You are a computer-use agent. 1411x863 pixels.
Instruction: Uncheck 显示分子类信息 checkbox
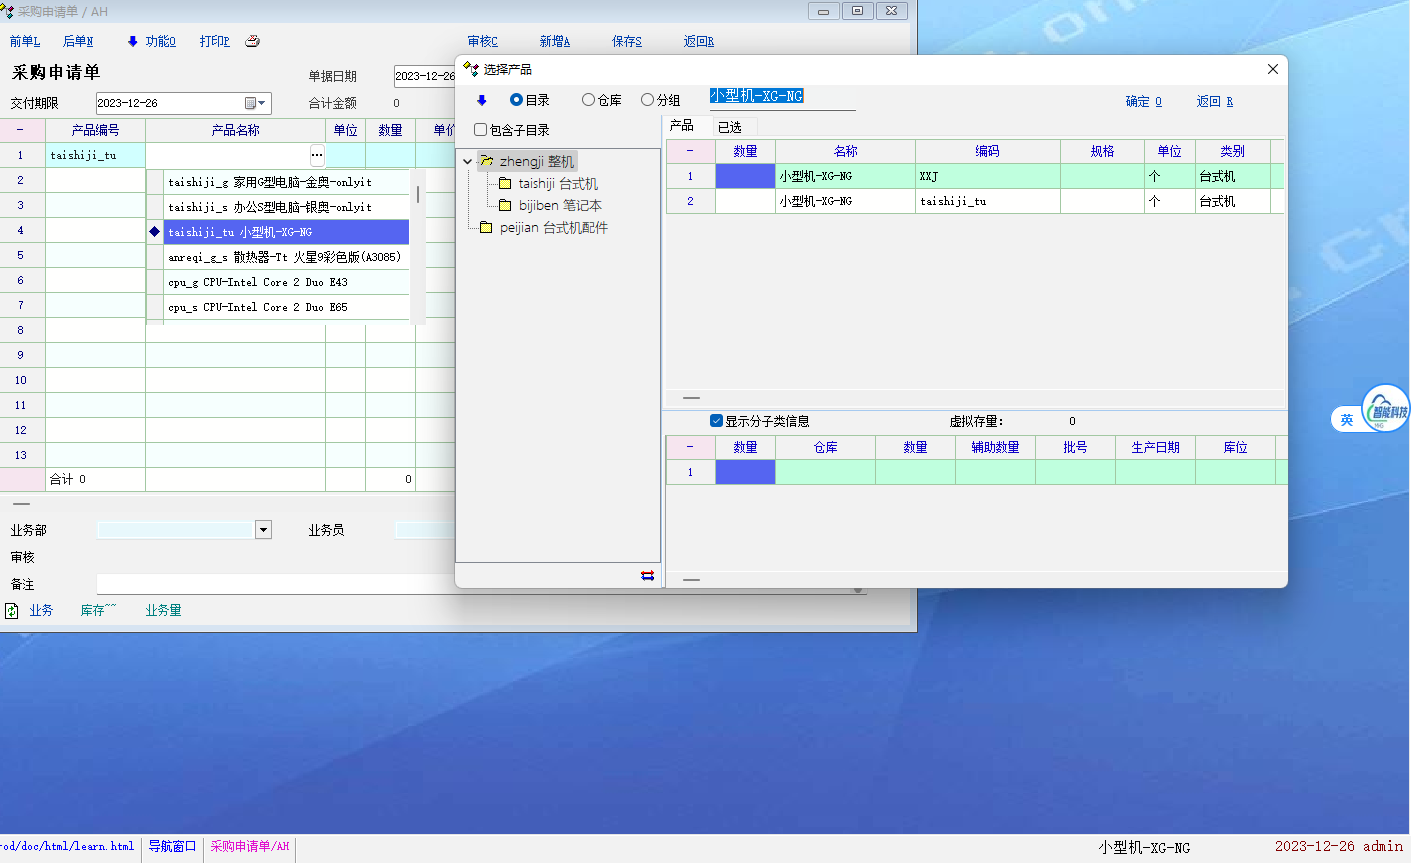point(716,421)
